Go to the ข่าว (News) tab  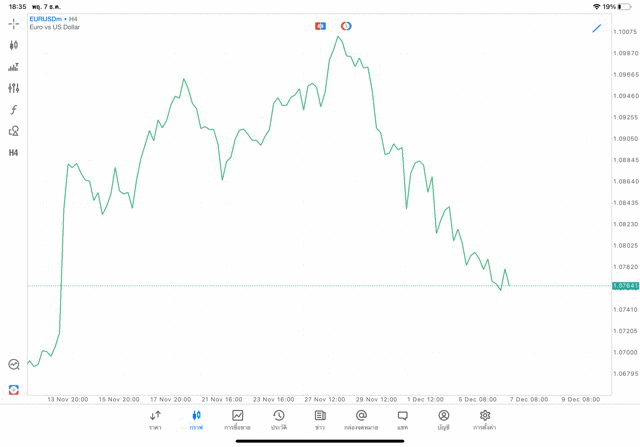coord(320,420)
